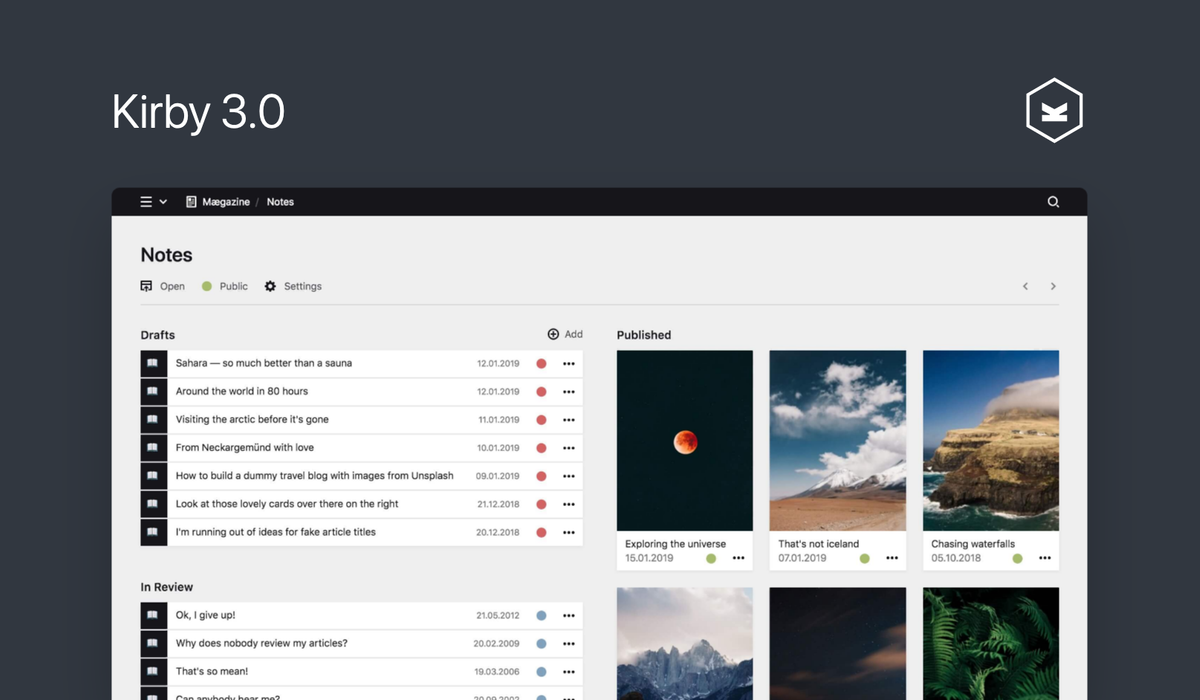
Task: Click the Notes breadcrumb link
Action: tap(280, 202)
